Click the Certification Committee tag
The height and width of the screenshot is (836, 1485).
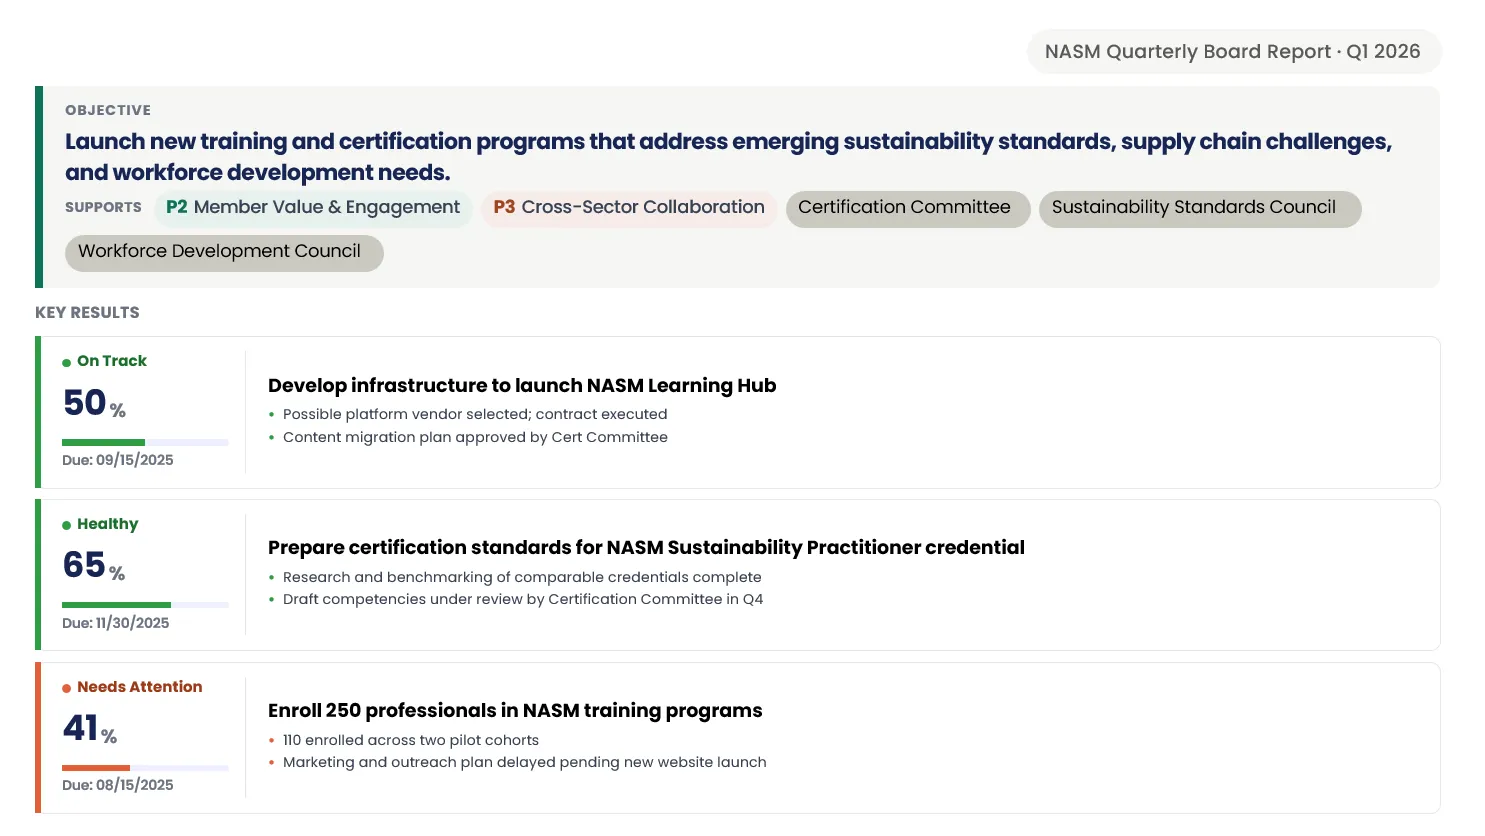pos(907,208)
